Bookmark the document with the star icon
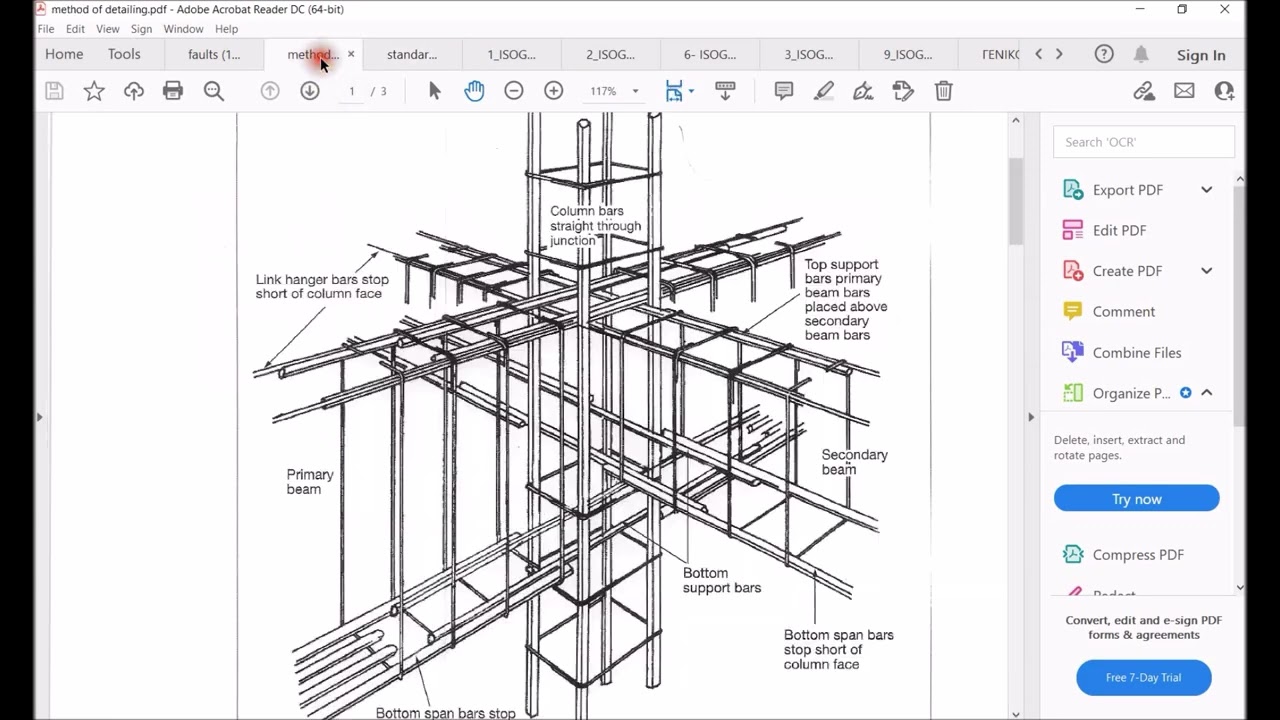Screen dimensions: 1280x720 [x=94, y=91]
